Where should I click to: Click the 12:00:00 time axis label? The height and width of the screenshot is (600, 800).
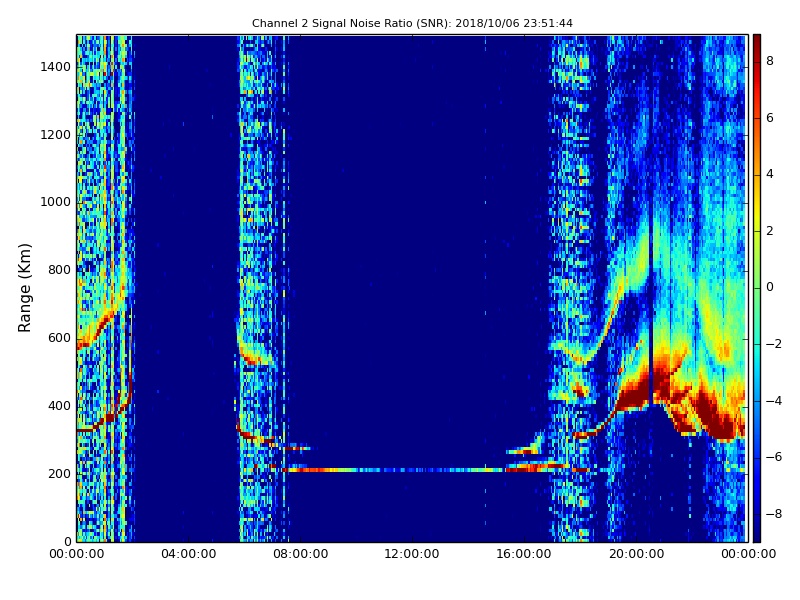412,554
